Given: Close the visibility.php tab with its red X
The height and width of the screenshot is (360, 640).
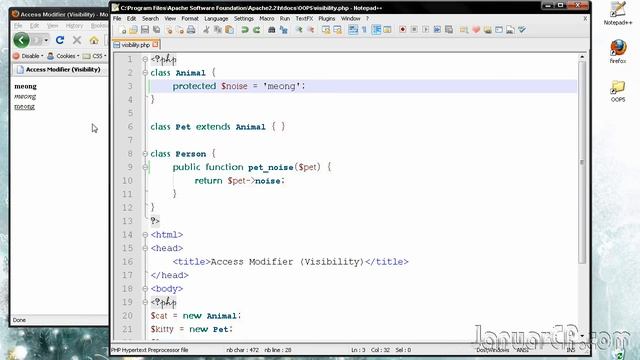Looking at the screenshot, I should click(155, 44).
